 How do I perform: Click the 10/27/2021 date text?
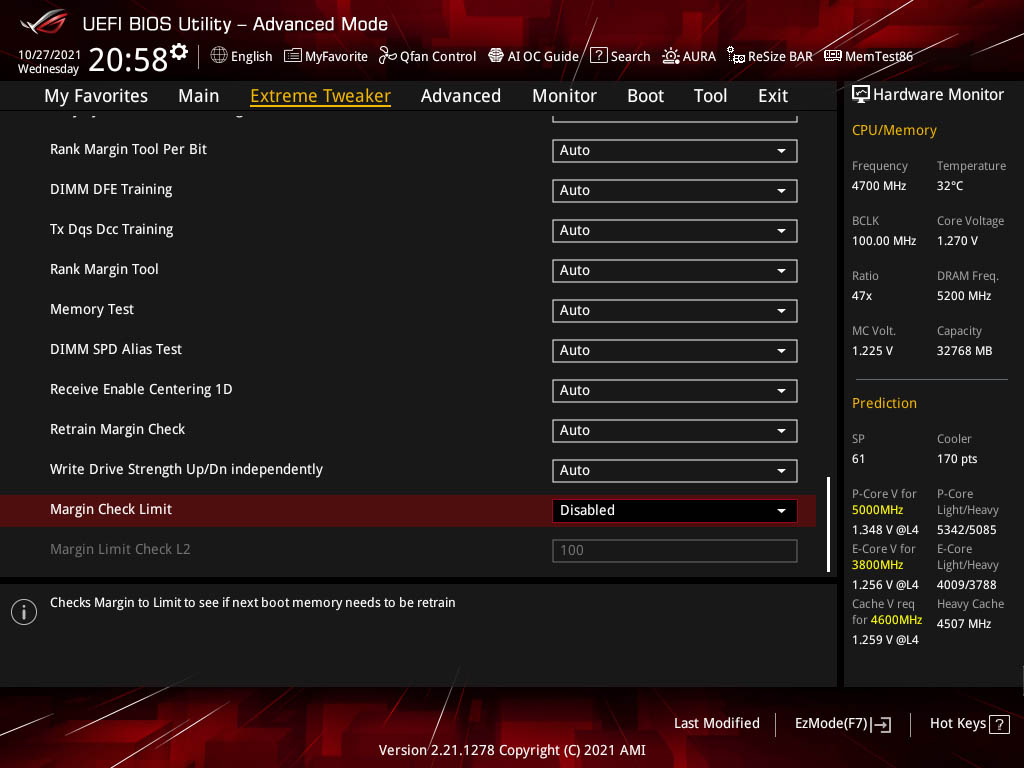click(50, 55)
